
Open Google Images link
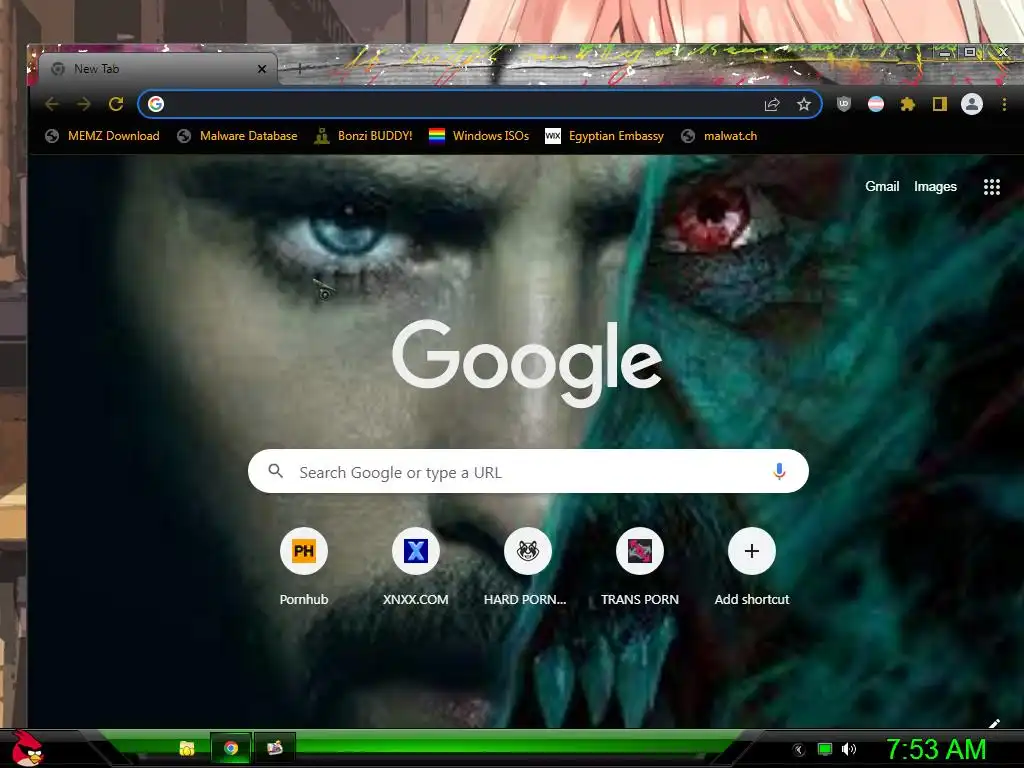click(x=935, y=187)
